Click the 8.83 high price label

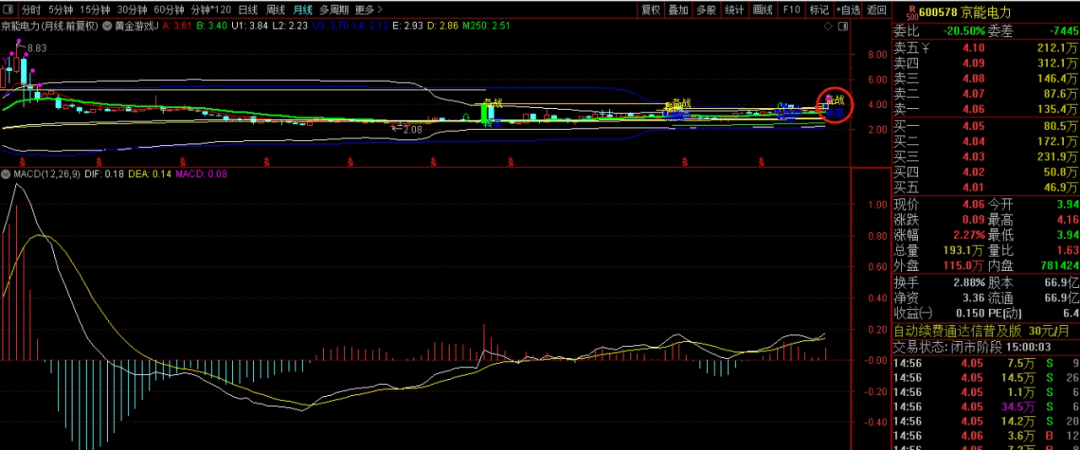pyautogui.click(x=37, y=48)
